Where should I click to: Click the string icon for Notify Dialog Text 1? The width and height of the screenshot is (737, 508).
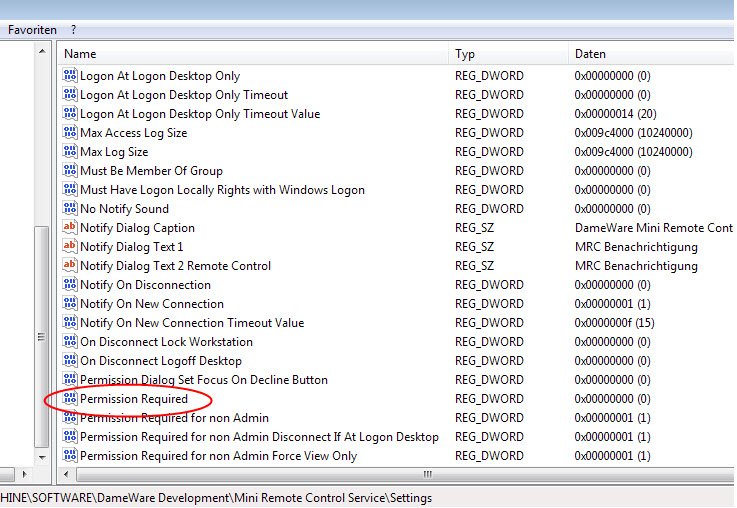coord(70,247)
